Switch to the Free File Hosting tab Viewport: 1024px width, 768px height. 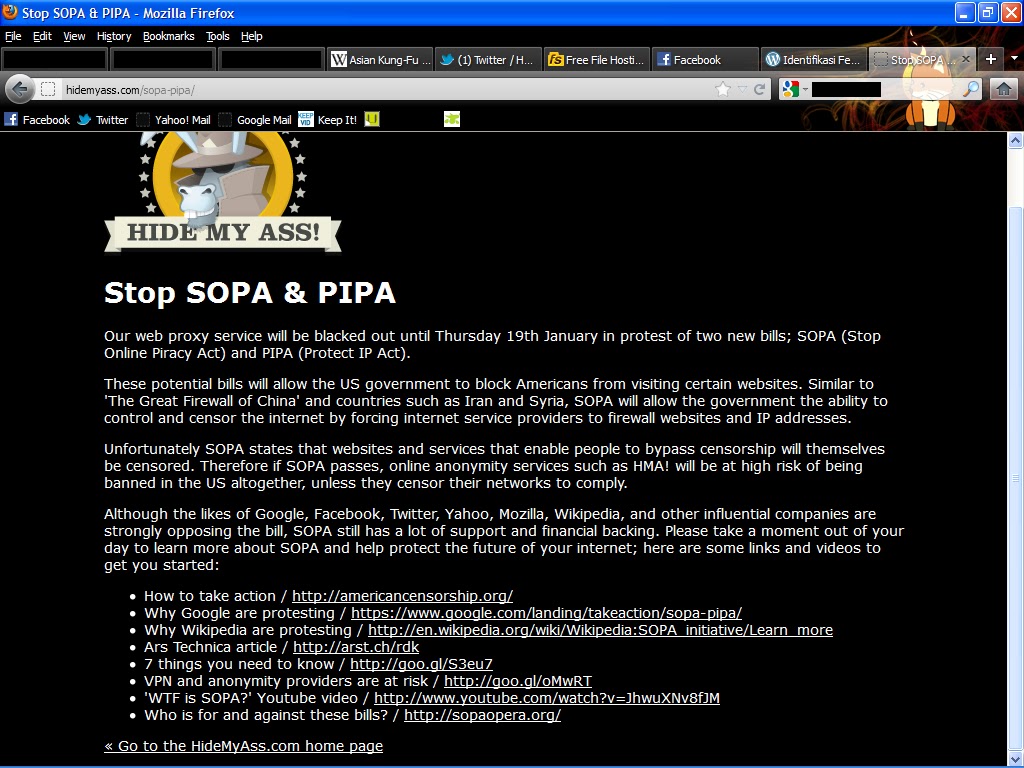click(597, 59)
